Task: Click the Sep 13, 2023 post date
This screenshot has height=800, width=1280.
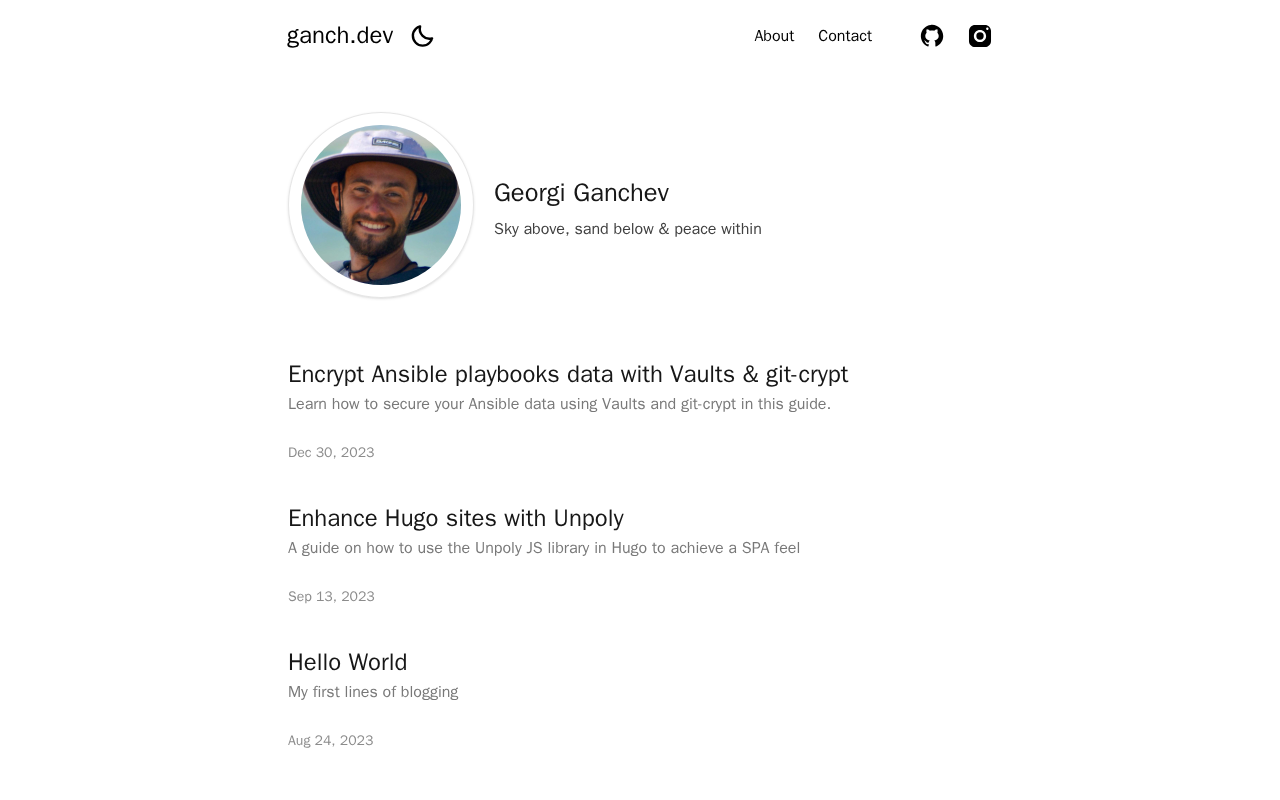Action: [331, 597]
